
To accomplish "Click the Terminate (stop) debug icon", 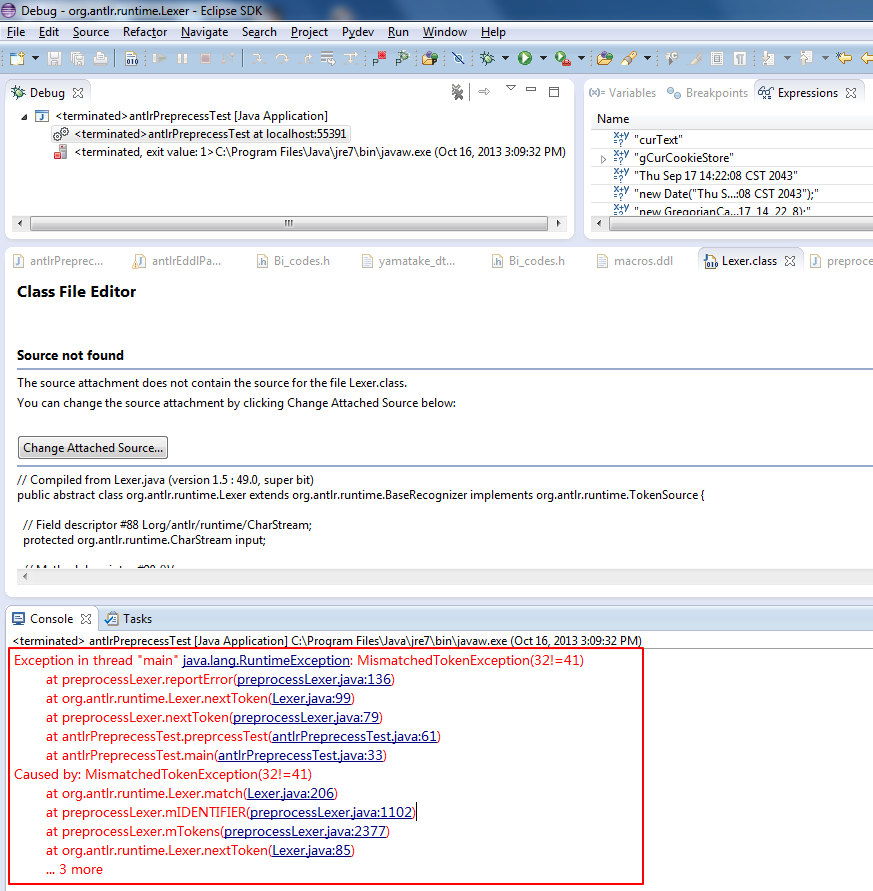I will (206, 58).
